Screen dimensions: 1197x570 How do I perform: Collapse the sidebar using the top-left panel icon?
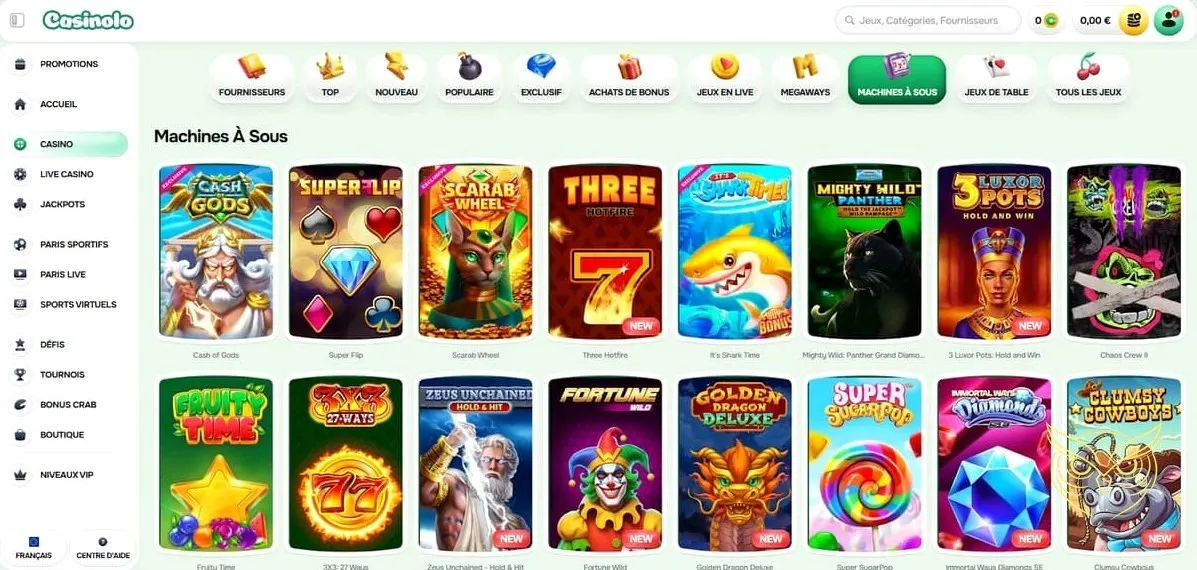tap(17, 20)
